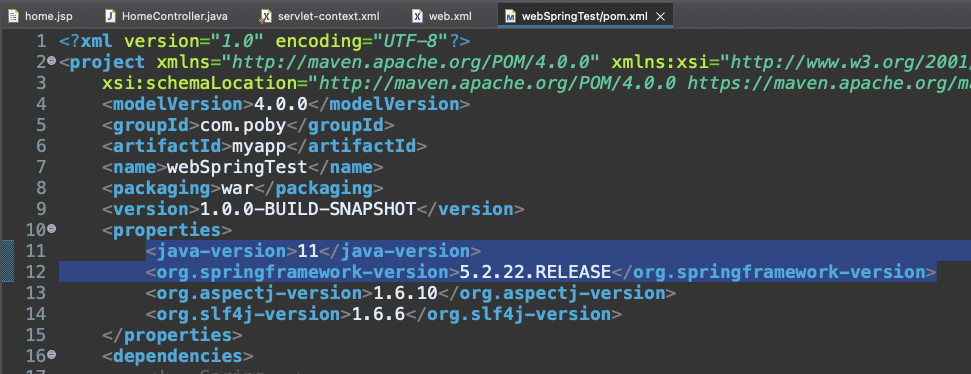The width and height of the screenshot is (971, 374).
Task: Collapse the dependencies element on line 16
Action: (52, 355)
